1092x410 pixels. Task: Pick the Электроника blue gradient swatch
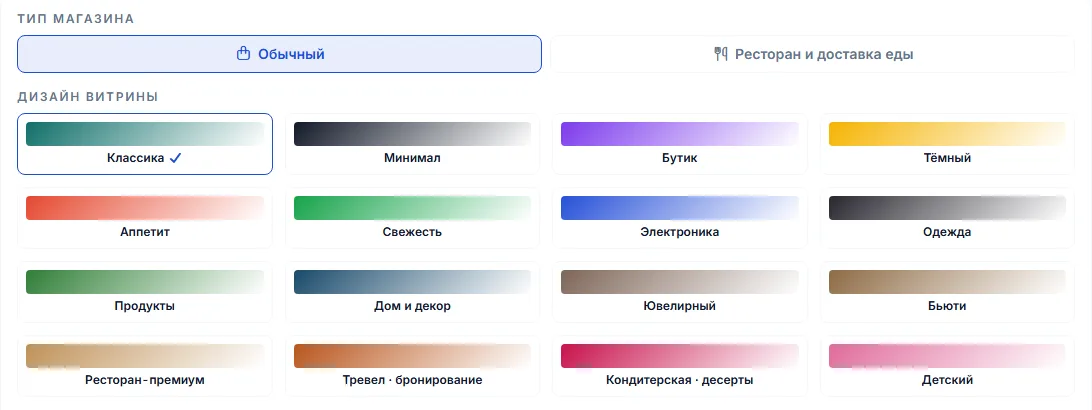pos(680,208)
